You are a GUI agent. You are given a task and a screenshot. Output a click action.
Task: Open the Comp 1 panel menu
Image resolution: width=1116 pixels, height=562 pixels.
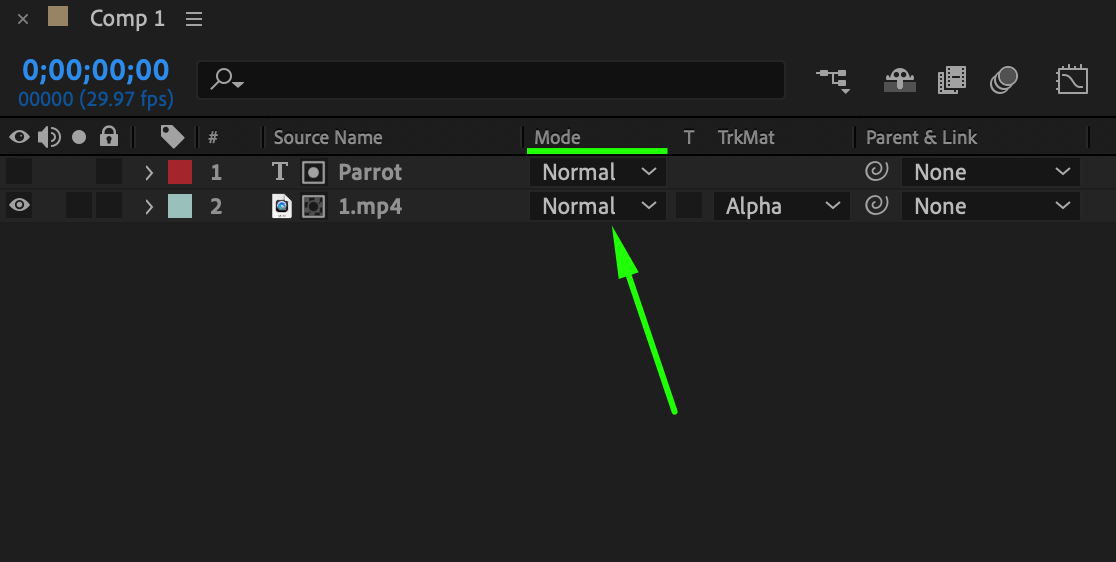tap(194, 19)
